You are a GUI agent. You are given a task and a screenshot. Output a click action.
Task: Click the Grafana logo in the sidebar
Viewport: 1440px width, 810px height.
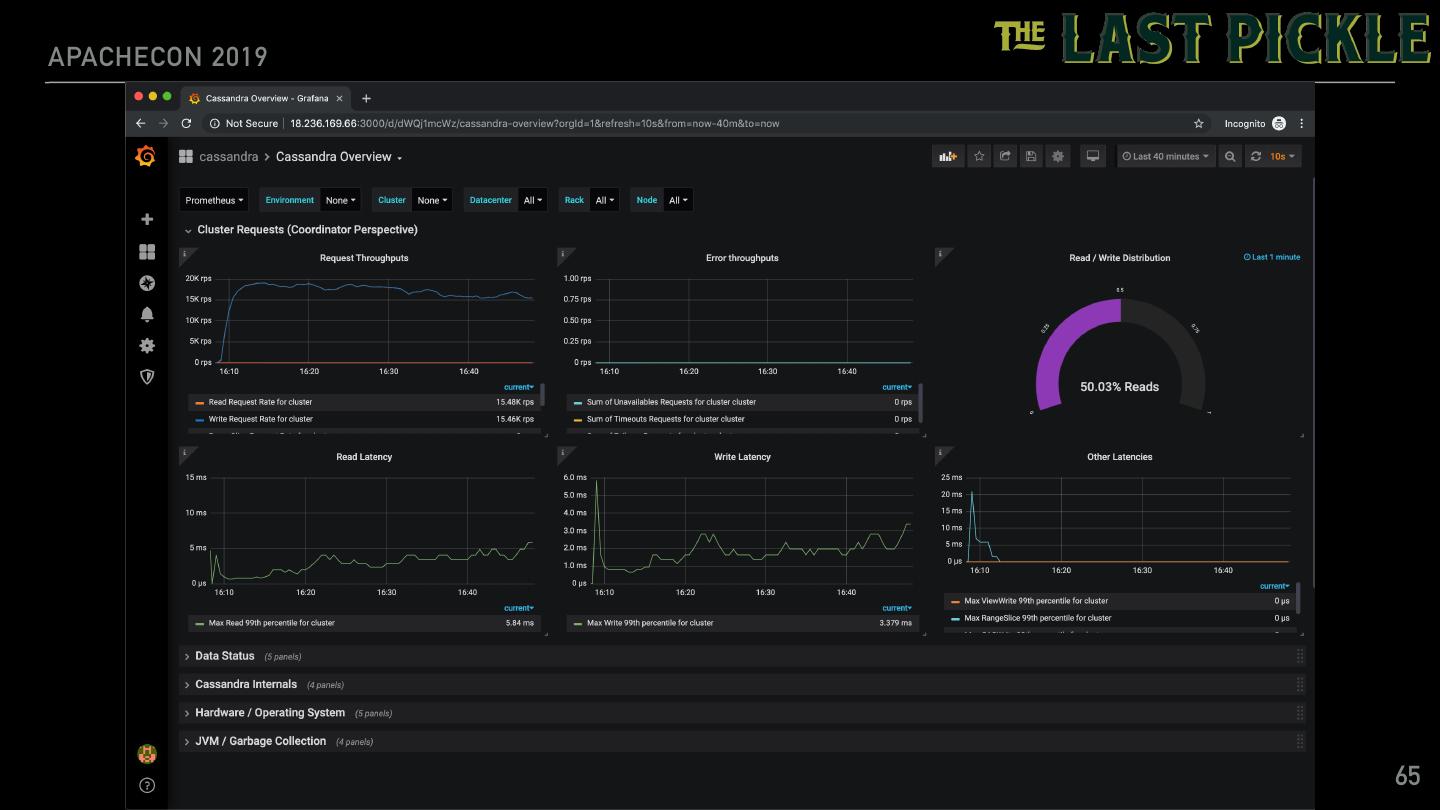coord(146,156)
